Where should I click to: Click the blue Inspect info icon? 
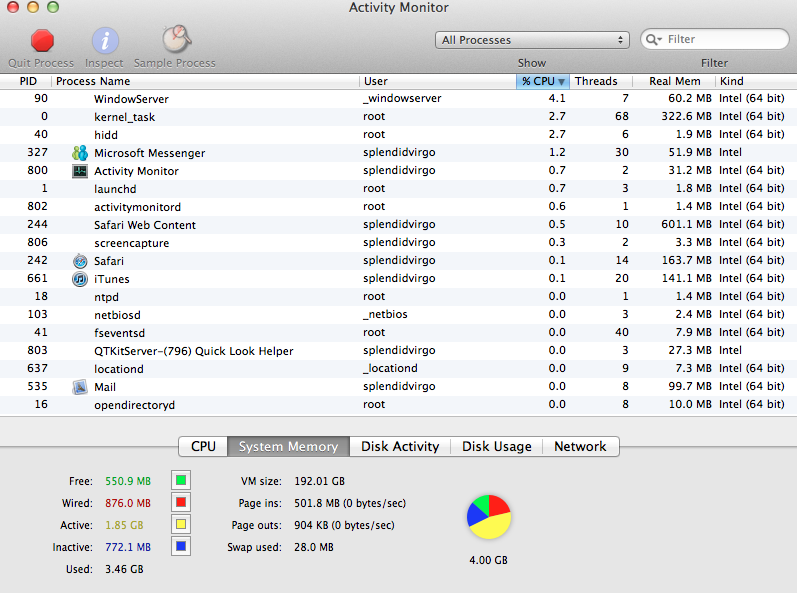105,41
